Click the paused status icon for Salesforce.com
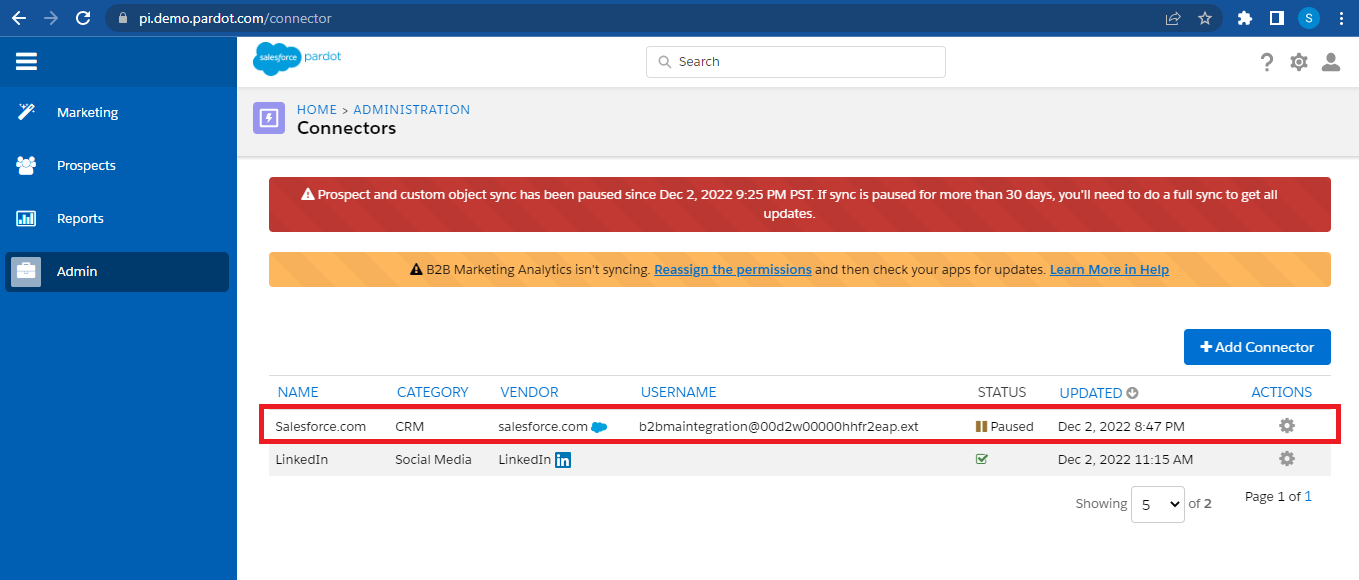The width and height of the screenshot is (1359, 580). pyautogui.click(x=981, y=426)
